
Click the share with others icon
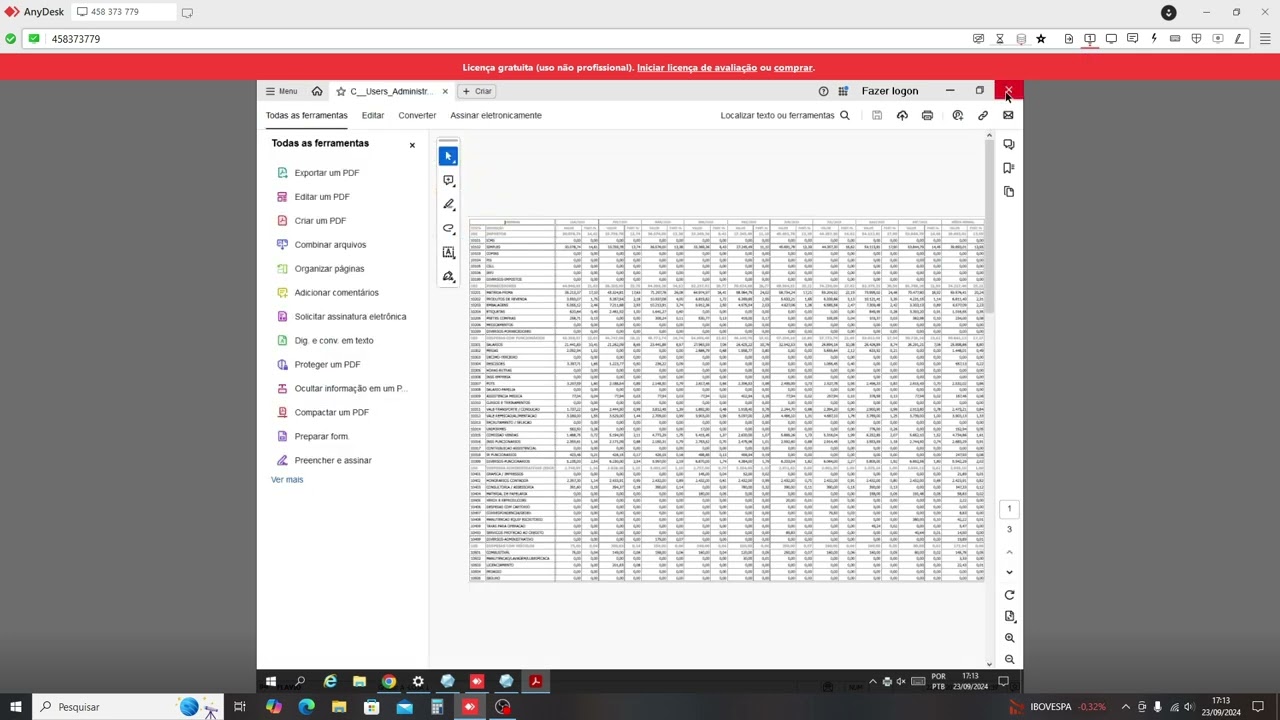(x=957, y=115)
